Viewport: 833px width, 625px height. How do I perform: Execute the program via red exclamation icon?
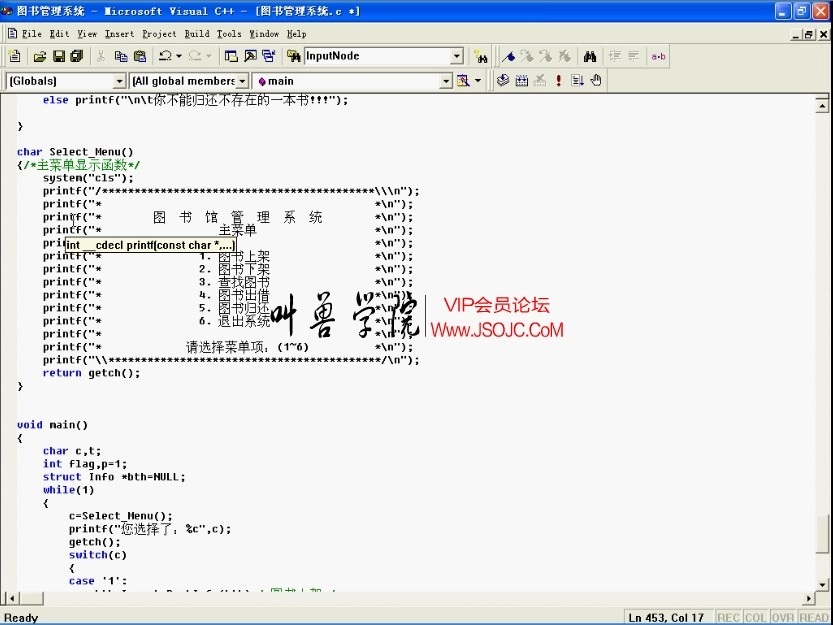click(558, 80)
